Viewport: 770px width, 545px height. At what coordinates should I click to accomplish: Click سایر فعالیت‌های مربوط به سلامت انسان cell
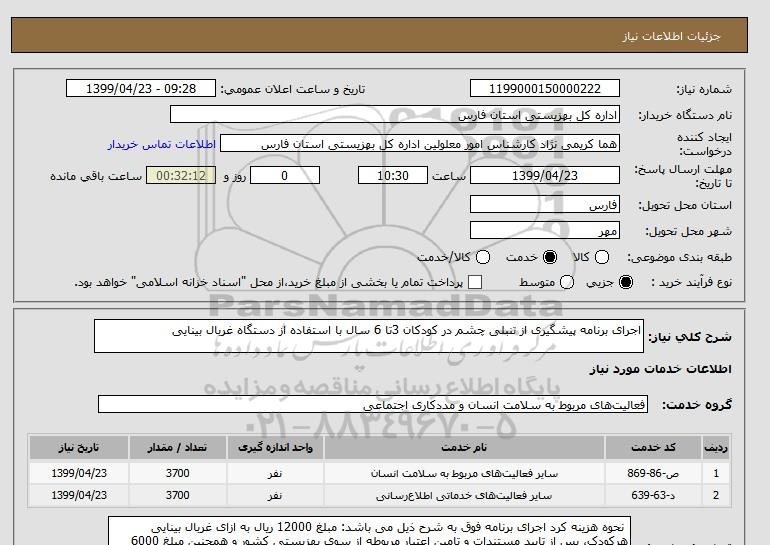click(464, 473)
